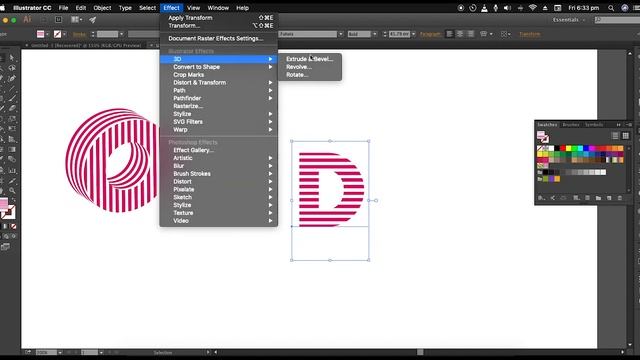Image resolution: width=640 pixels, height=360 pixels.
Task: Click the Paragraph link in the control bar
Action: pyautogui.click(x=430, y=34)
